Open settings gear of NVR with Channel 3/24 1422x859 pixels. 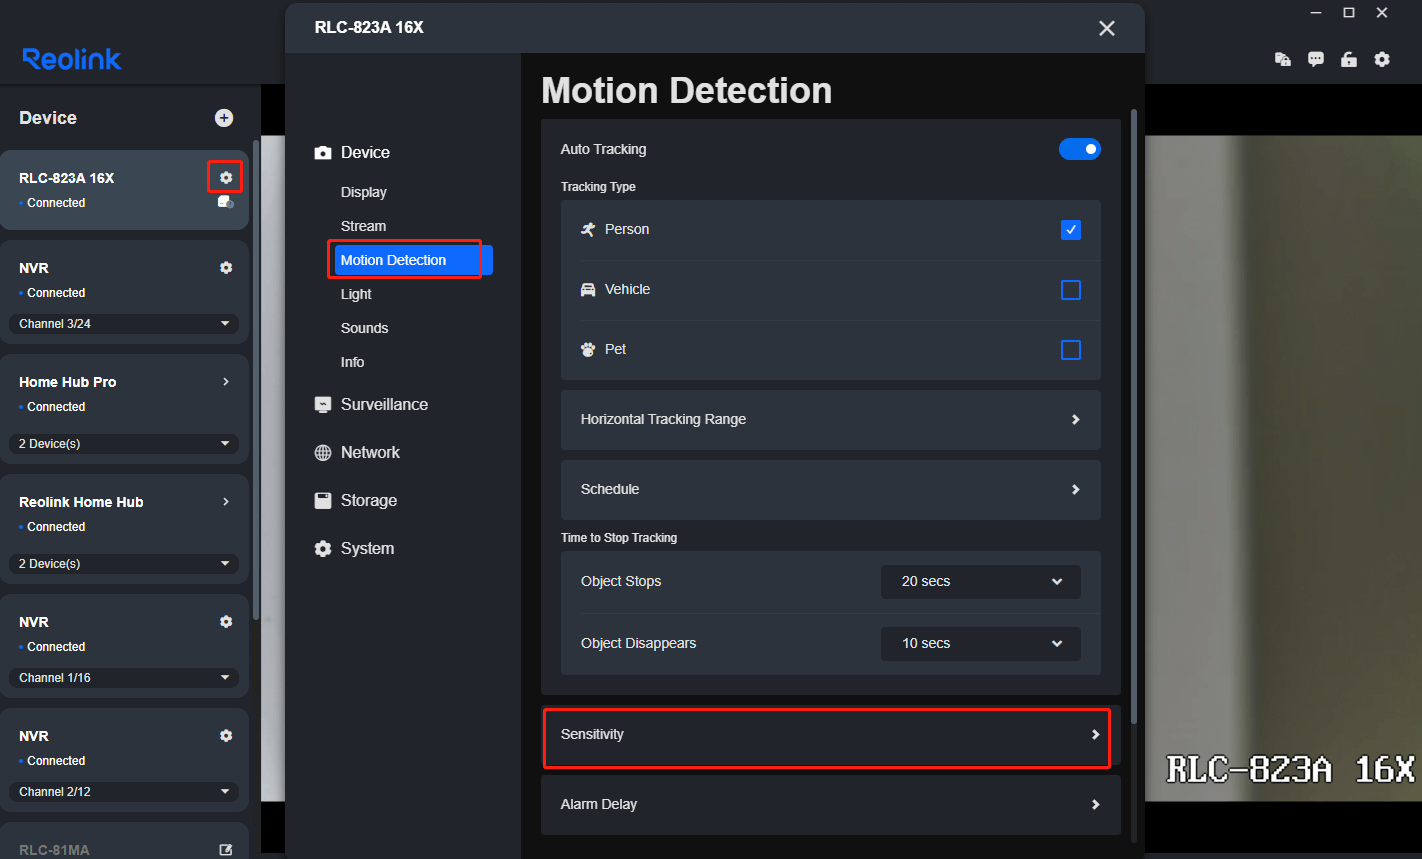point(226,268)
